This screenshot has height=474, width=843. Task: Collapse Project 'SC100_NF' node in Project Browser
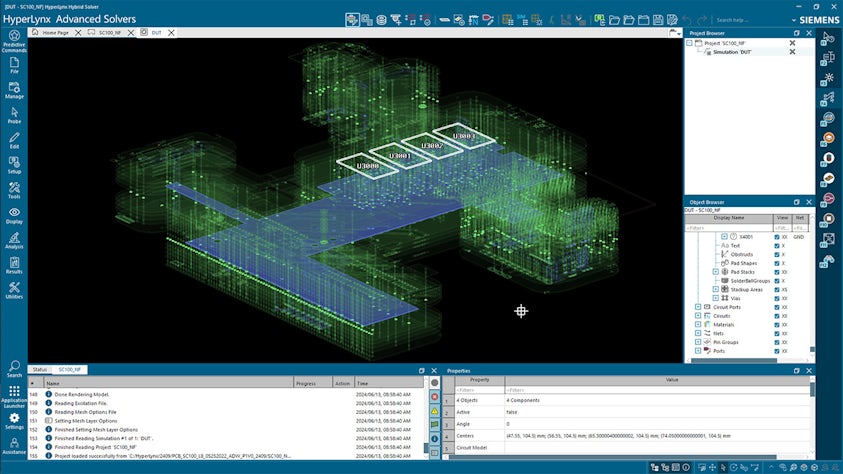point(689,43)
